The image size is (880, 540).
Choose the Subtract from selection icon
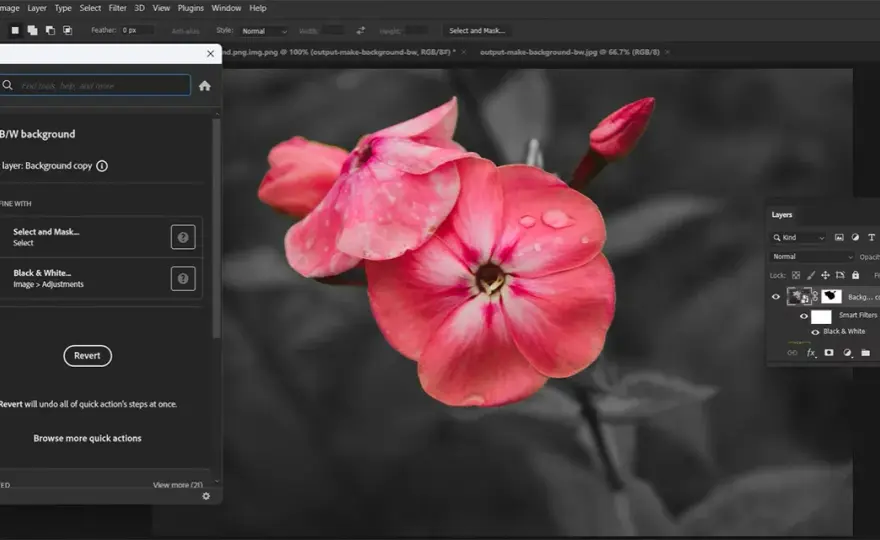[x=50, y=30]
